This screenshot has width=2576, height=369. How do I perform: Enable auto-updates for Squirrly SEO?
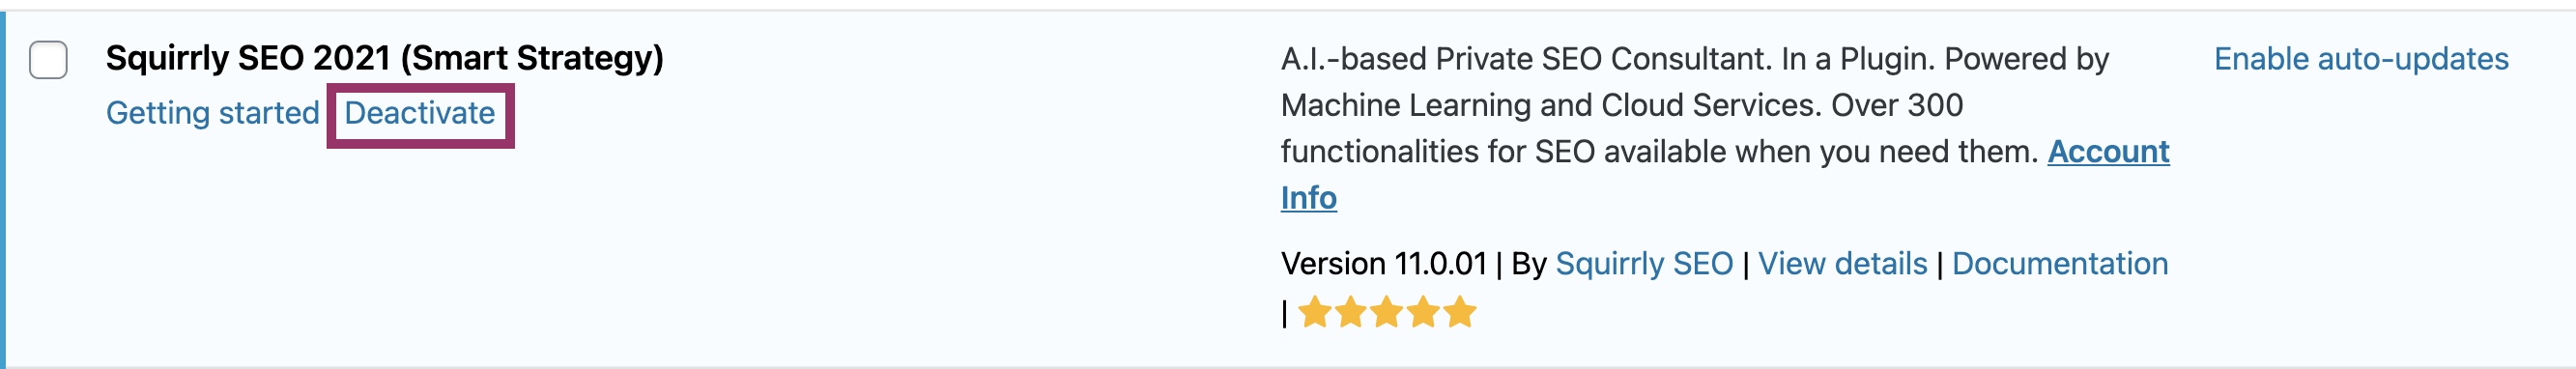[2361, 59]
